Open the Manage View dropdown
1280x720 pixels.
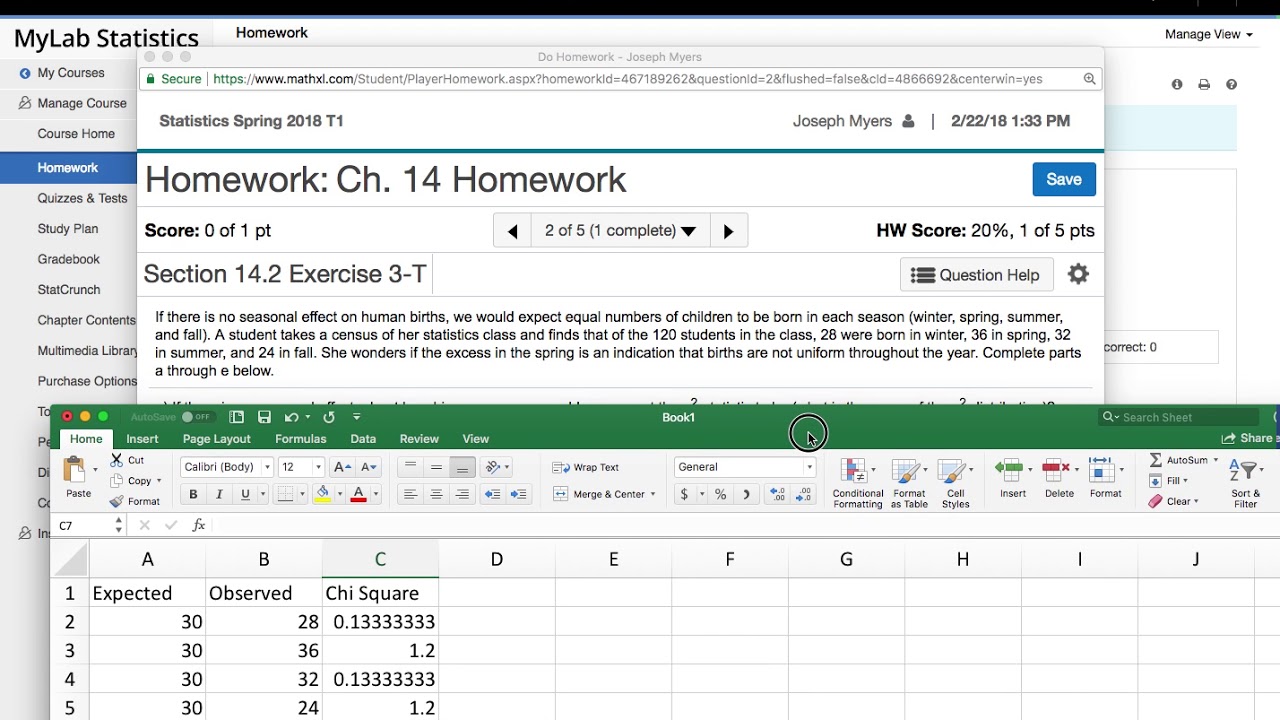tap(1208, 34)
